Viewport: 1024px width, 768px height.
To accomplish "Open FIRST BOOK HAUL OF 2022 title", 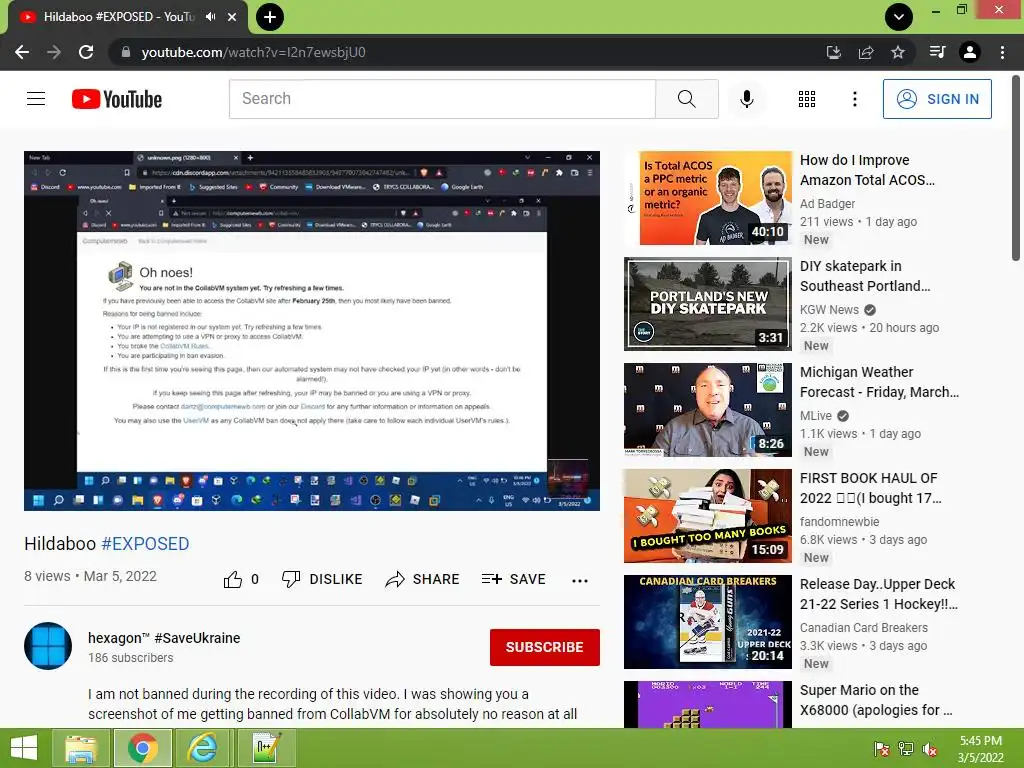I will [871, 488].
